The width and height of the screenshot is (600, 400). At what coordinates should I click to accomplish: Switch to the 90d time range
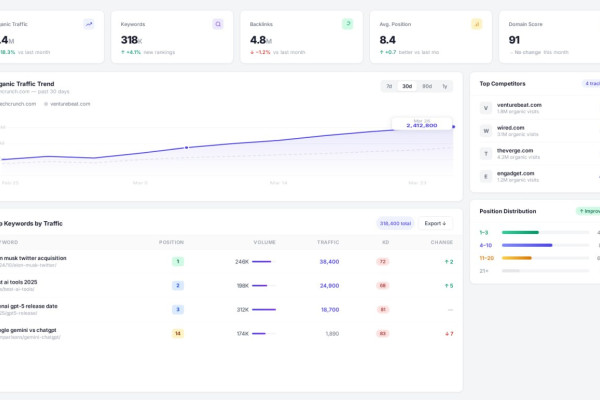point(427,86)
